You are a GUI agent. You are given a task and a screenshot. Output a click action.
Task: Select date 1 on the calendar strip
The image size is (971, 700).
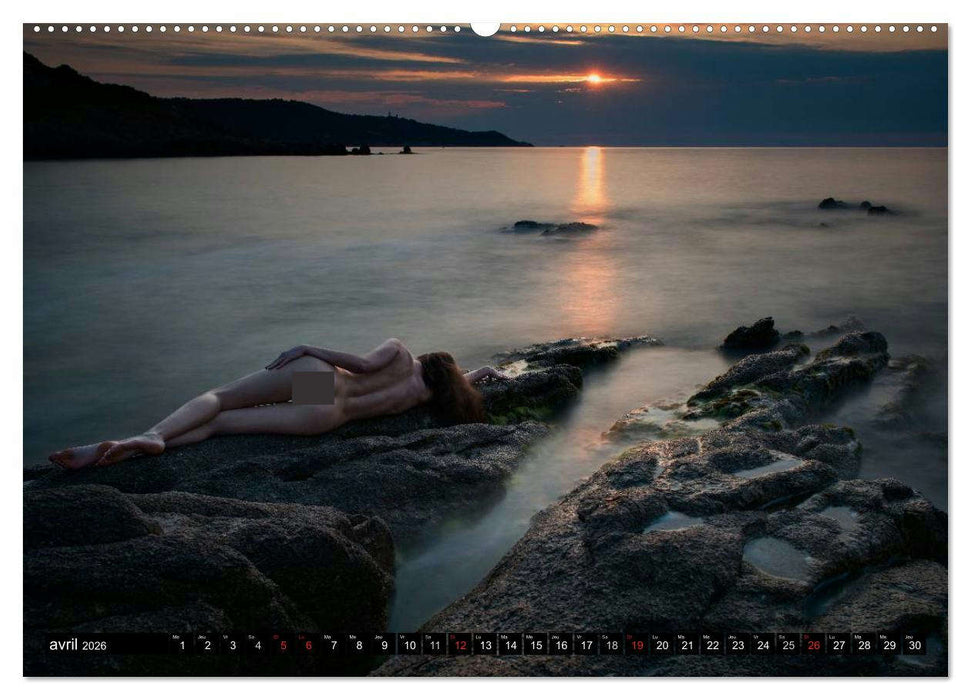[x=181, y=646]
